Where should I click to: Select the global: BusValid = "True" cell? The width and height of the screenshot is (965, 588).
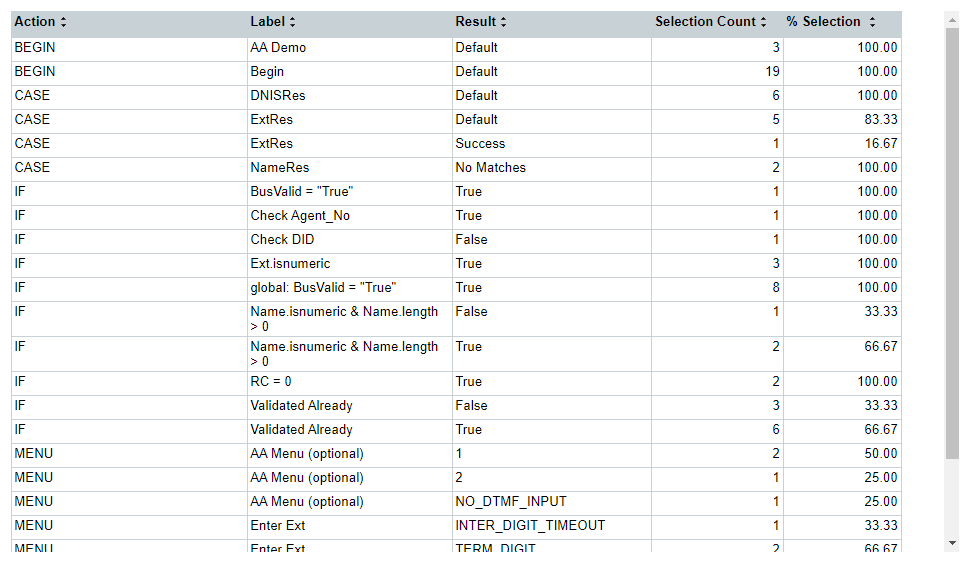pos(350,288)
